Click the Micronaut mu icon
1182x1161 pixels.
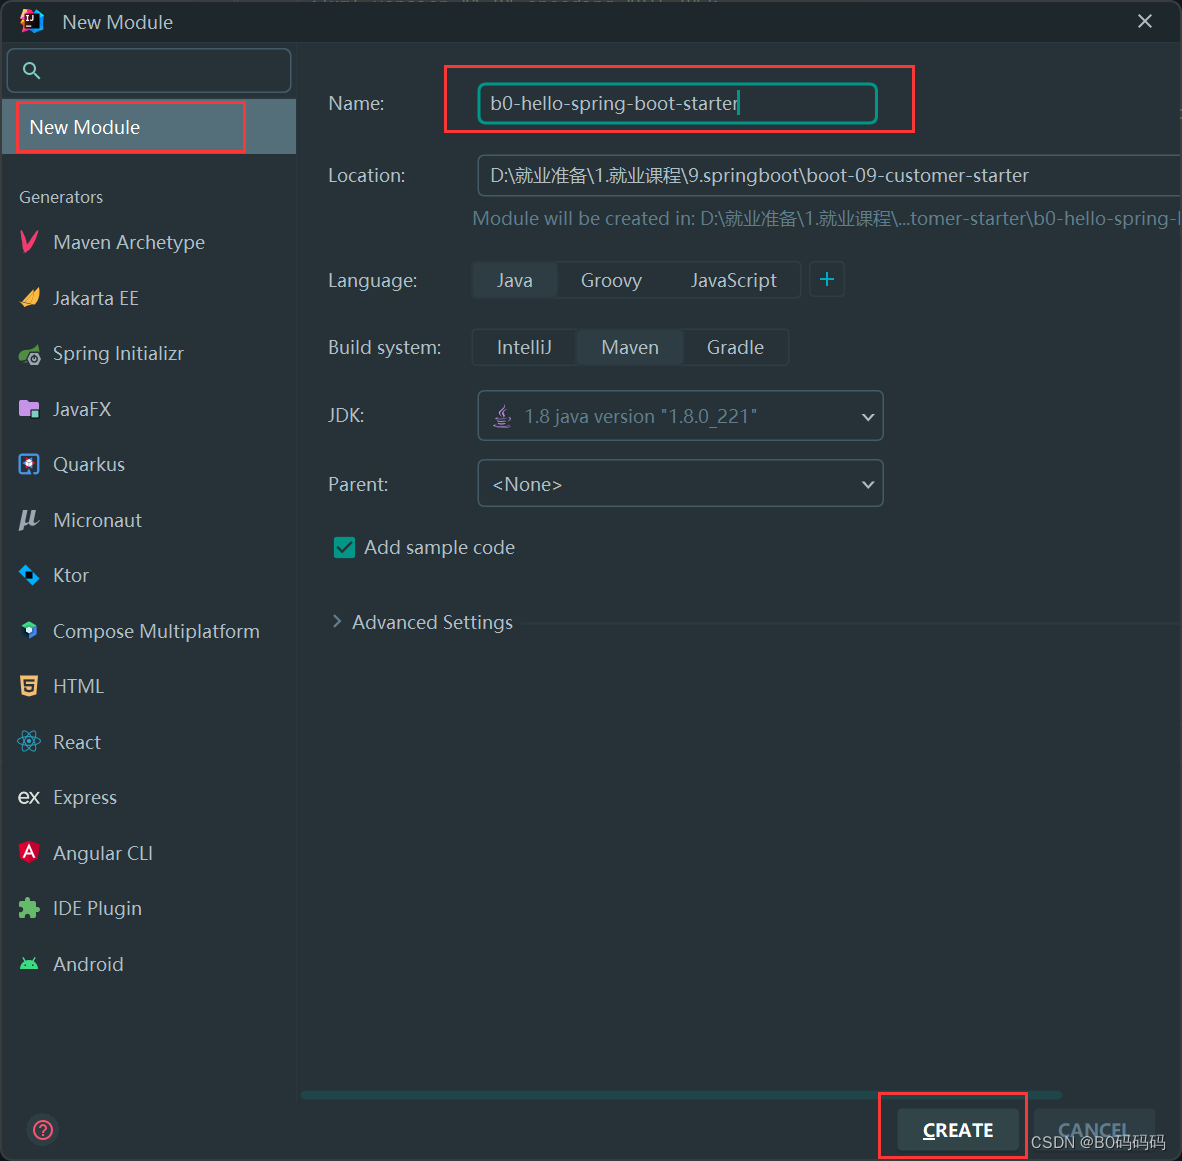[x=29, y=519]
